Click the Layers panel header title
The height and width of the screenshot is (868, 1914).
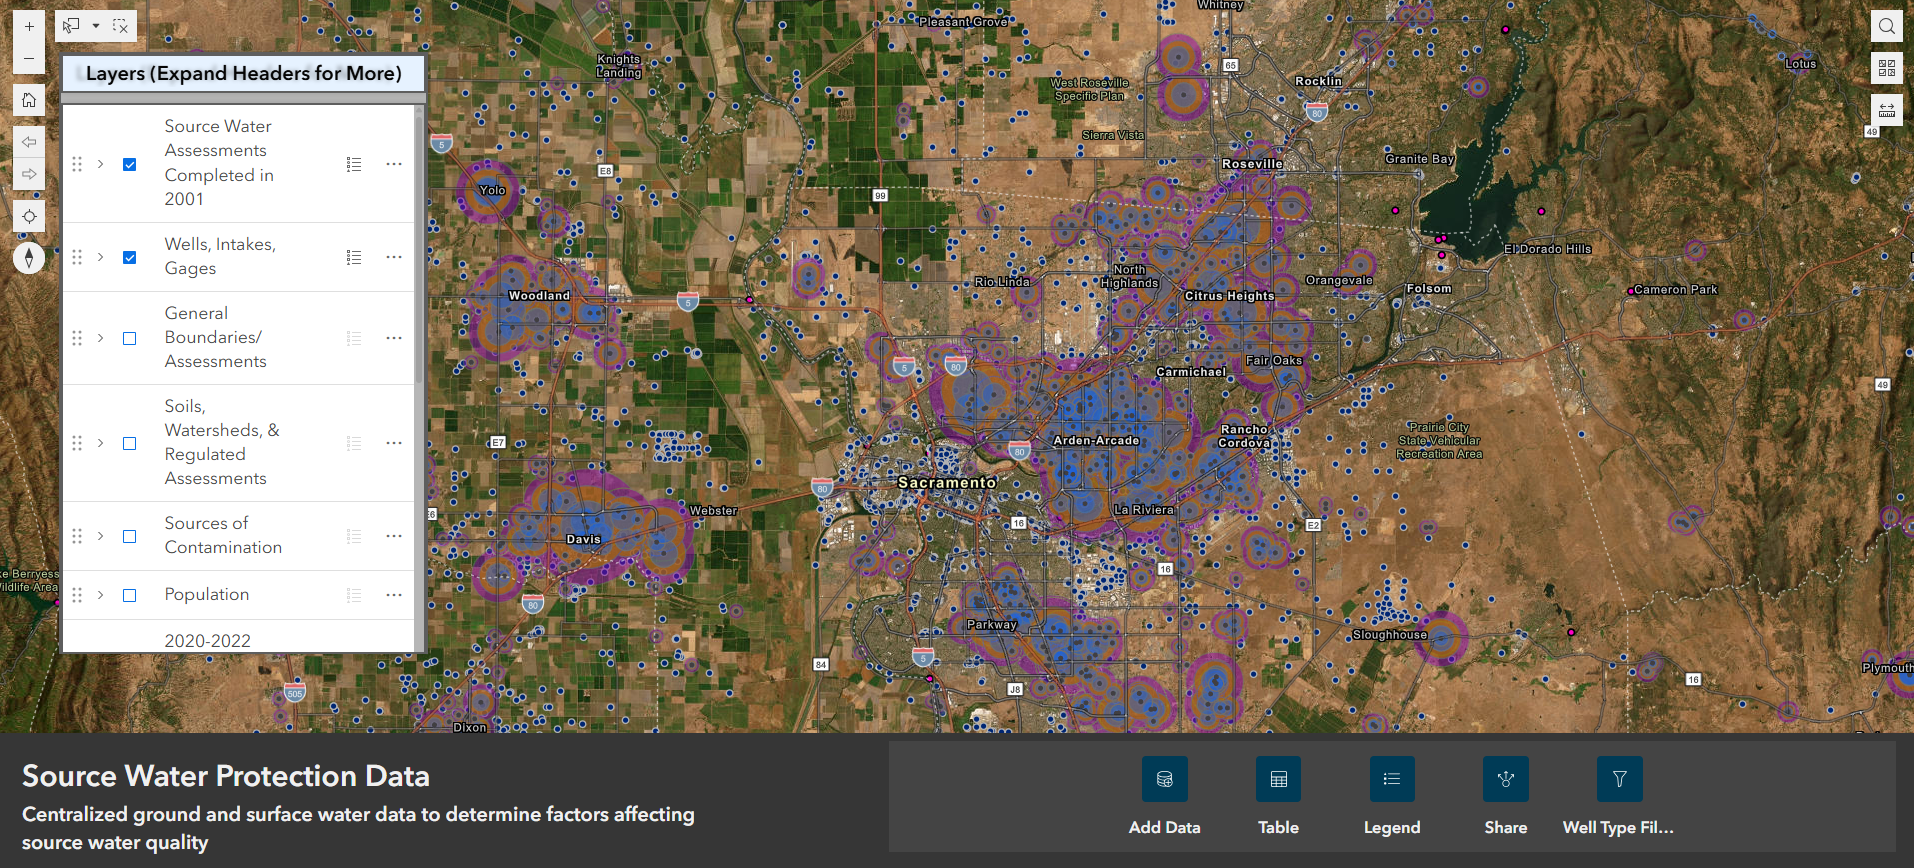tap(244, 73)
